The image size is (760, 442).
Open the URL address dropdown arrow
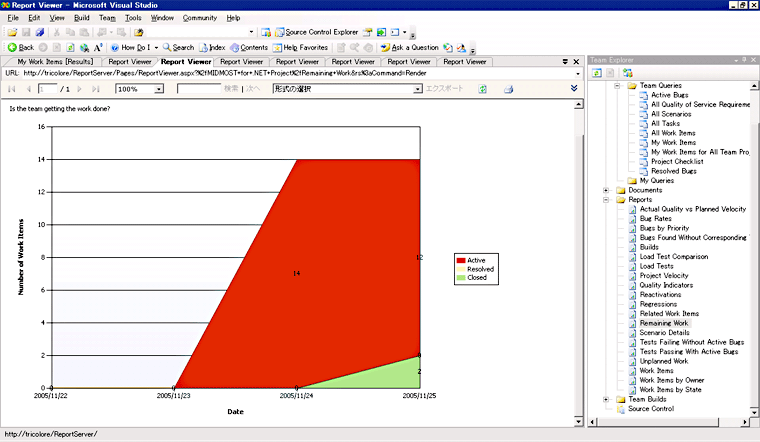[578, 74]
